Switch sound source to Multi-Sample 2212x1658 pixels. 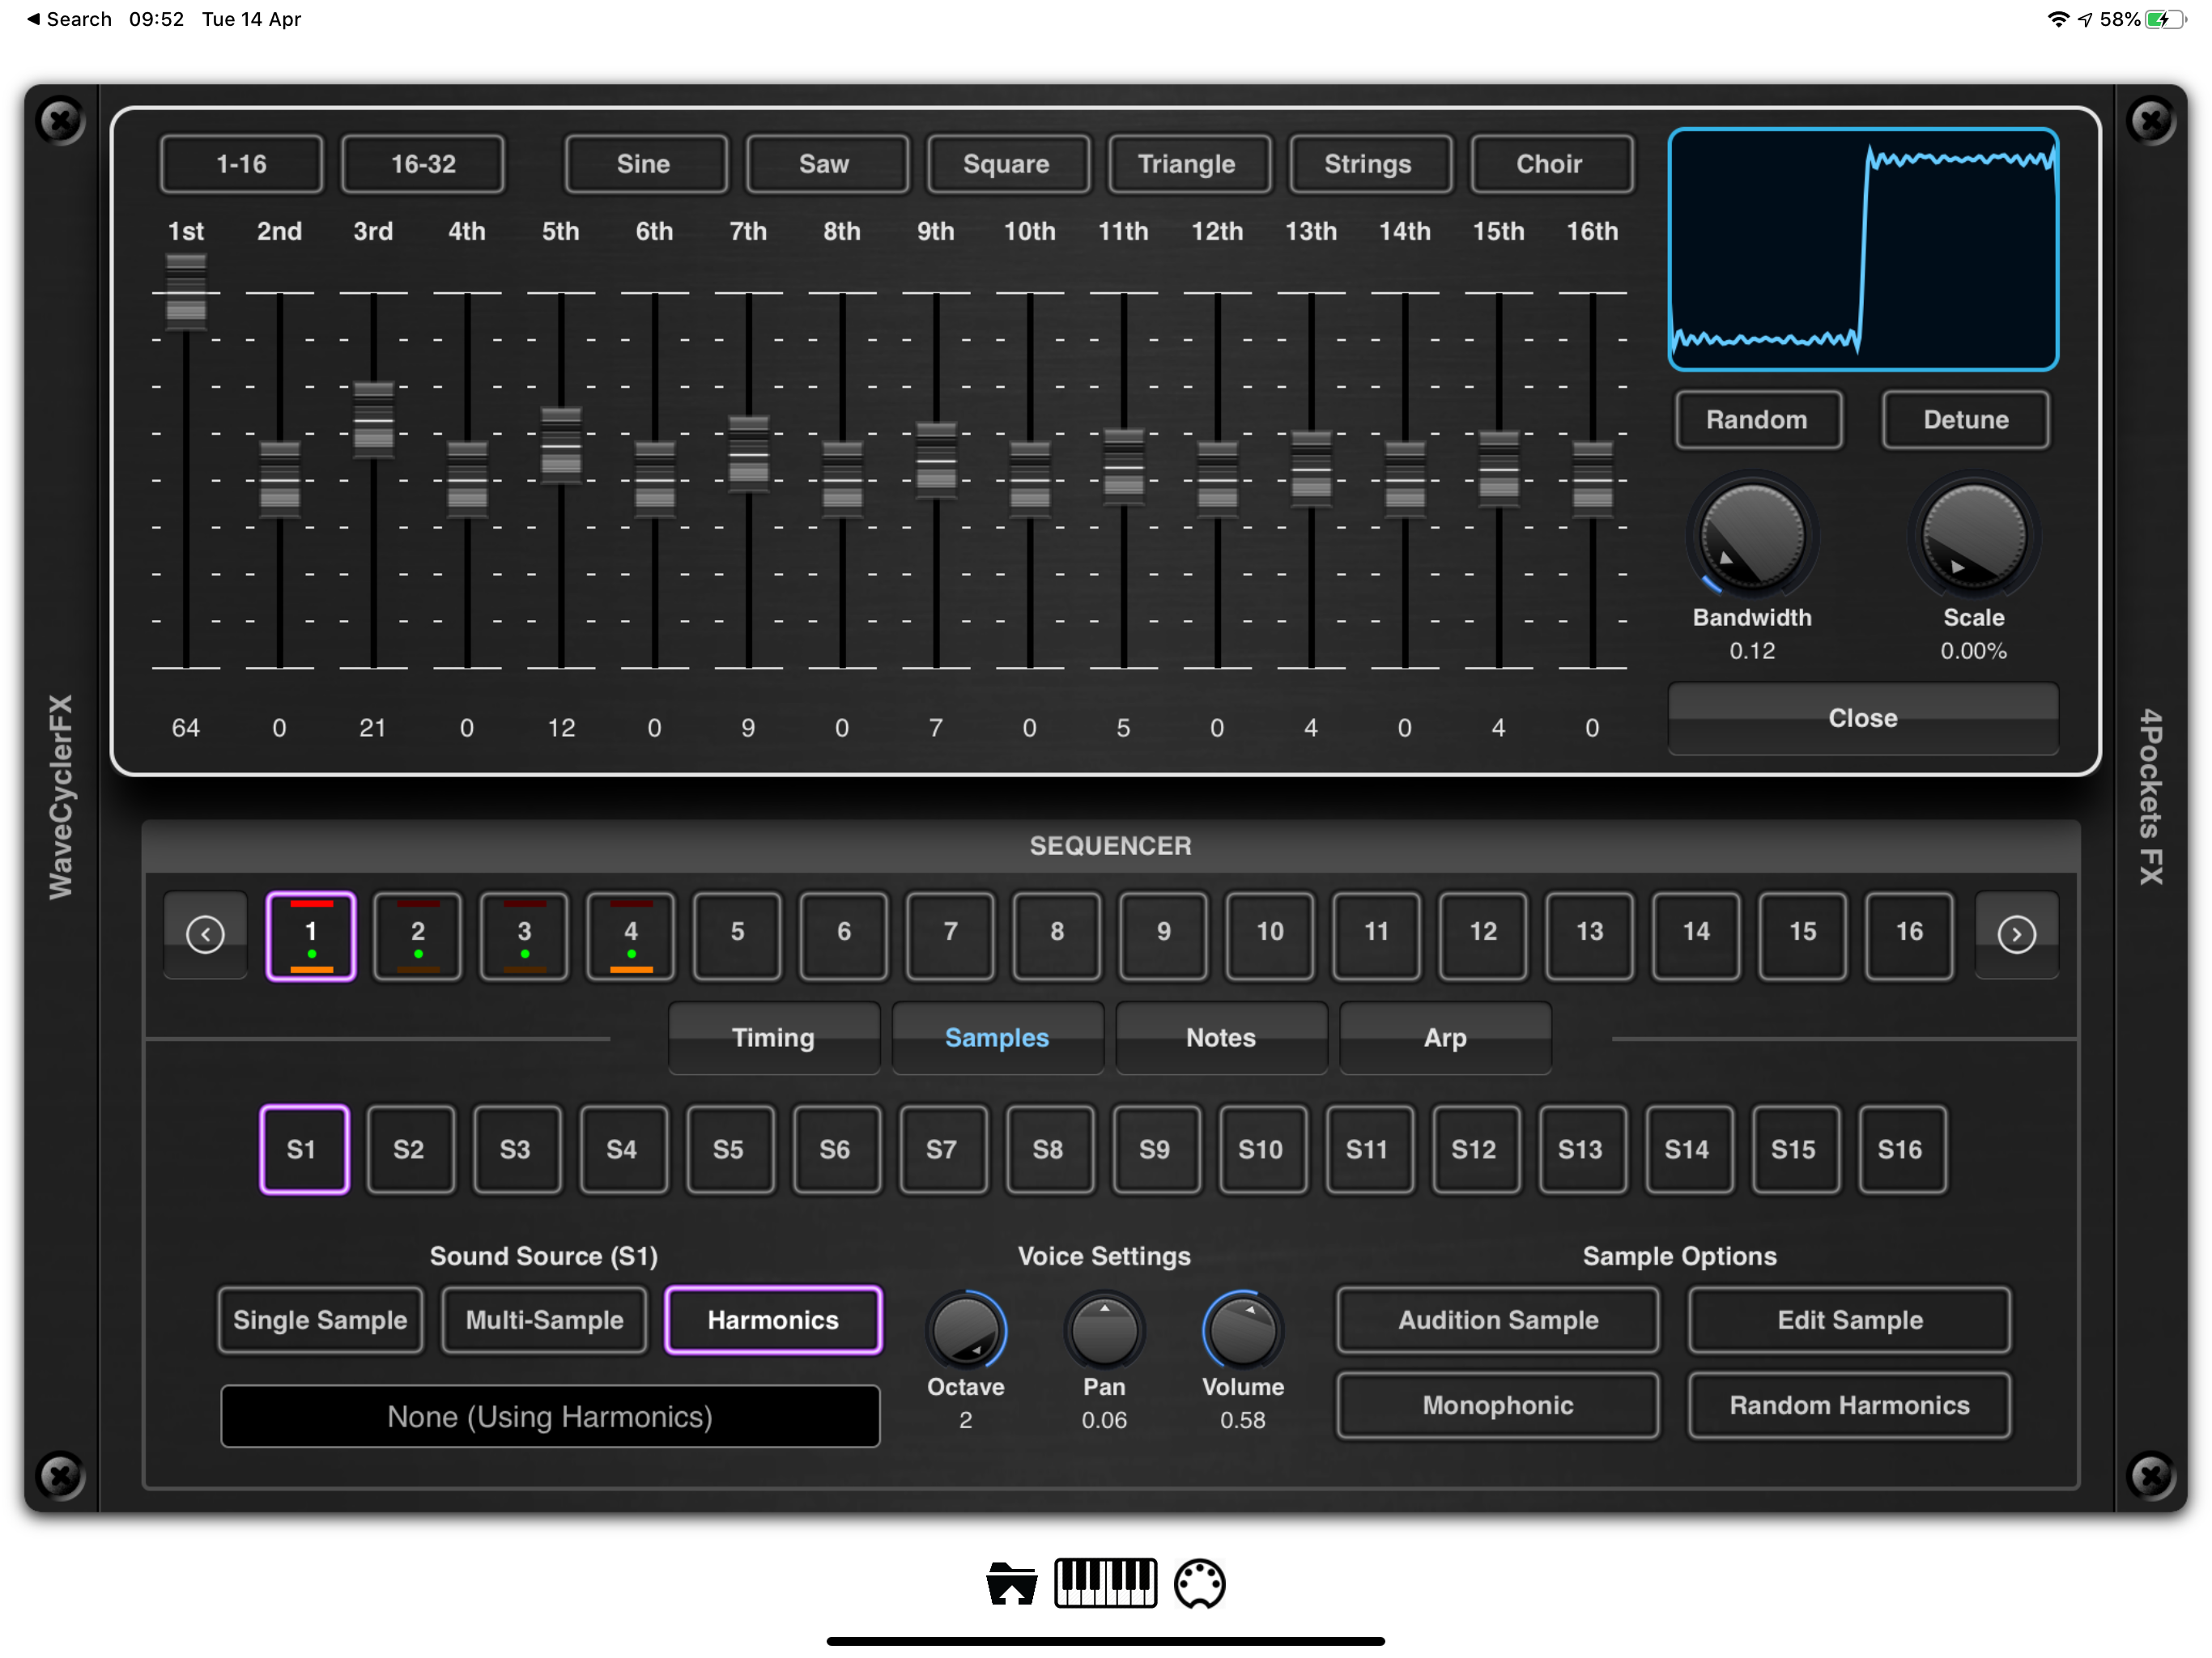[544, 1320]
